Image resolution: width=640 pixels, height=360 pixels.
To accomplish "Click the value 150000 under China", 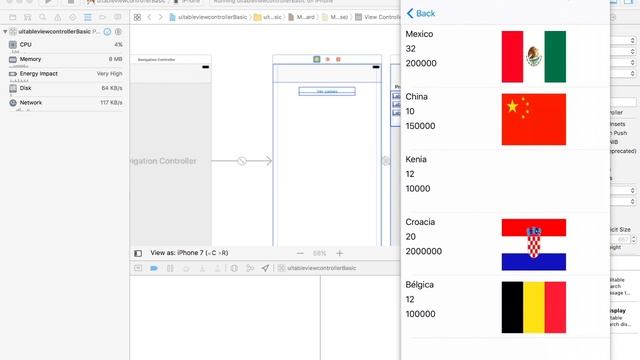I will coord(420,126).
